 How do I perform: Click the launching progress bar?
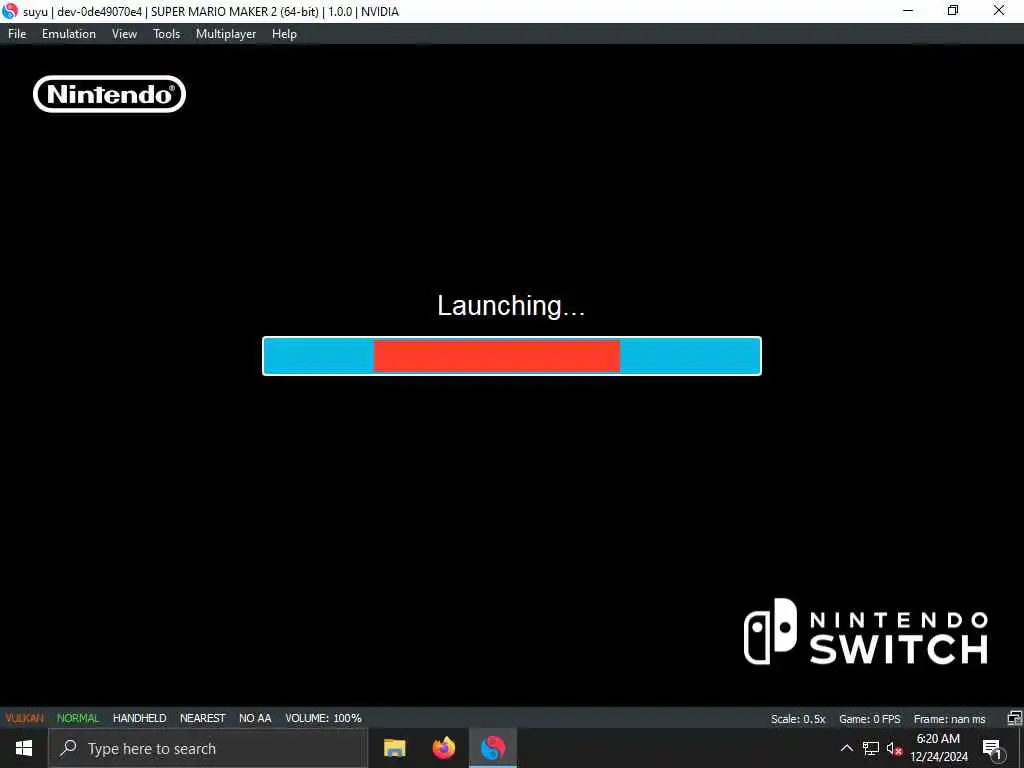tap(511, 356)
